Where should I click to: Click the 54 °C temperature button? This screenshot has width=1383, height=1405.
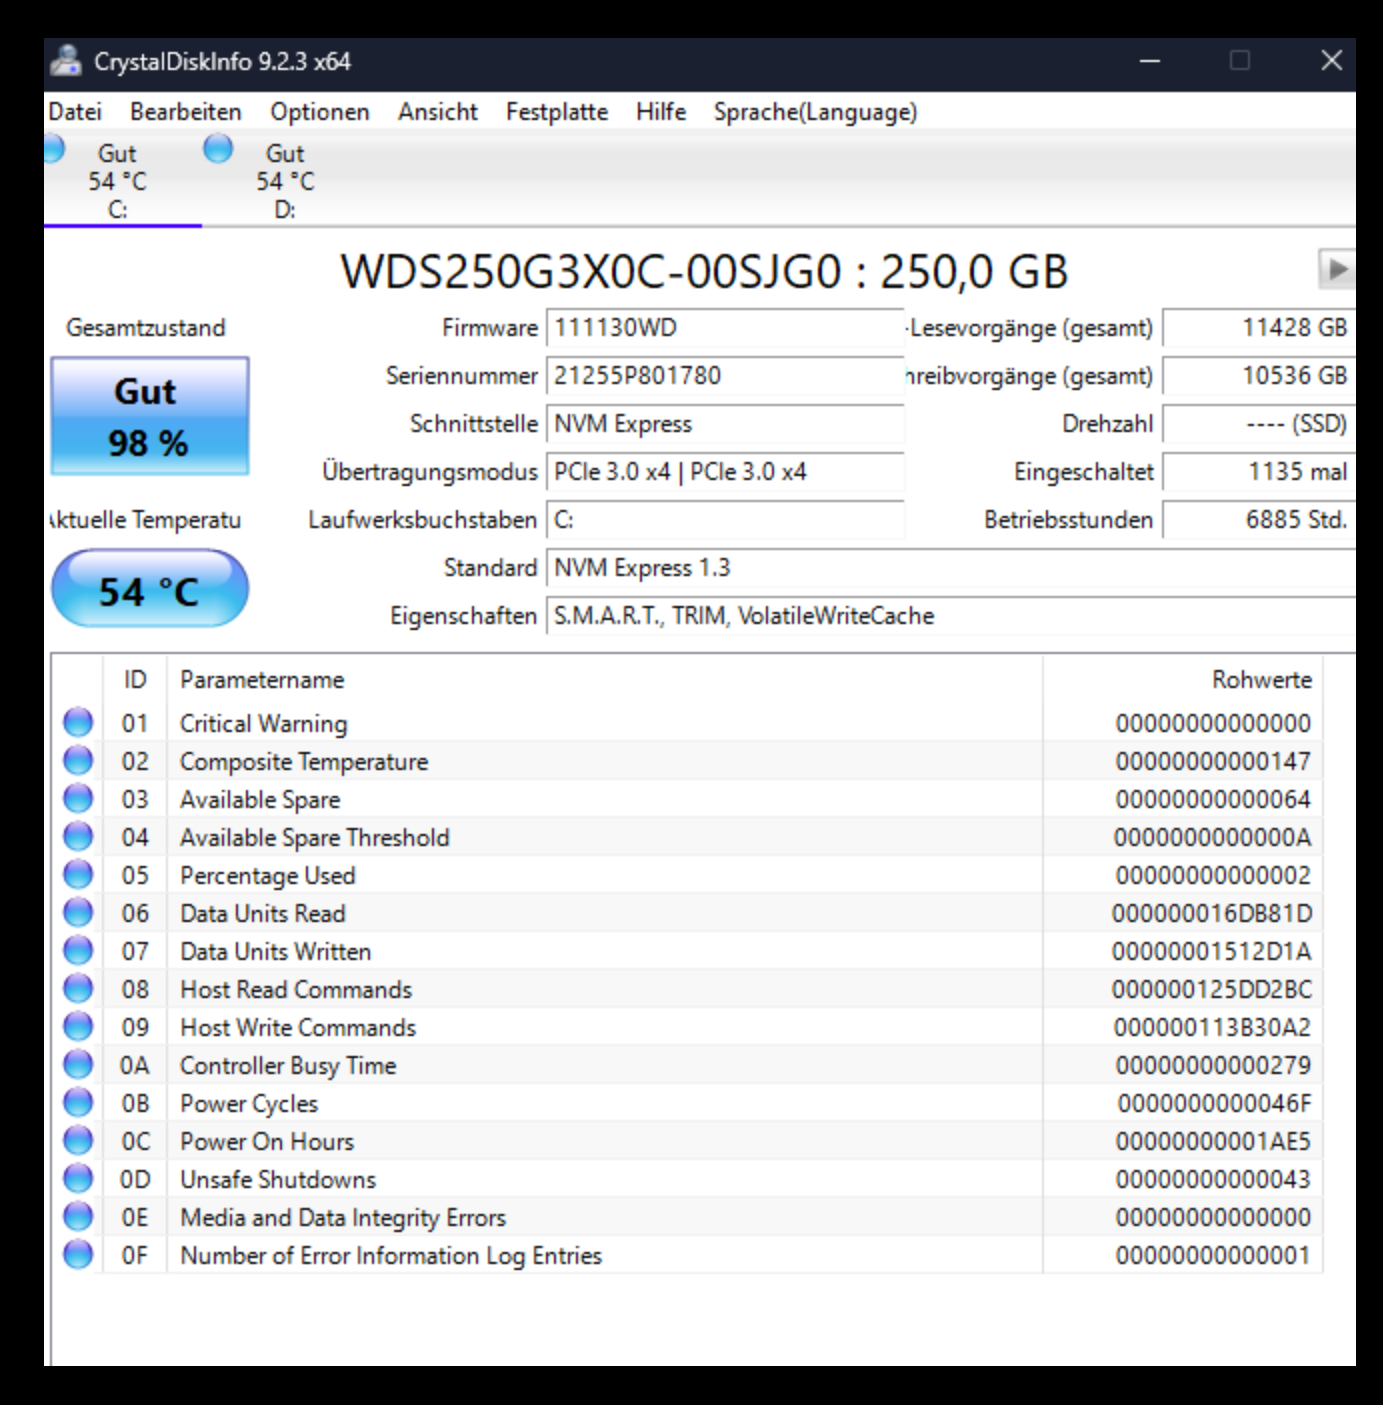pos(150,590)
